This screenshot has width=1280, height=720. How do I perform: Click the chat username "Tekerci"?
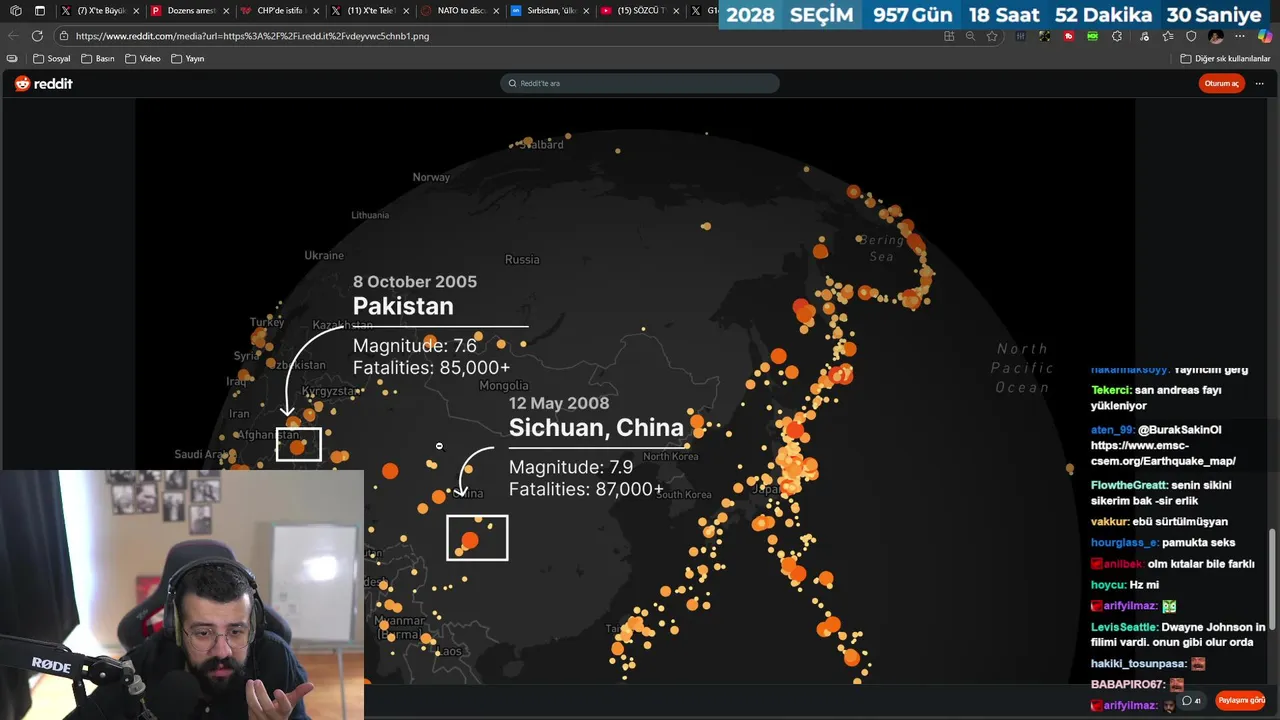[1110, 390]
